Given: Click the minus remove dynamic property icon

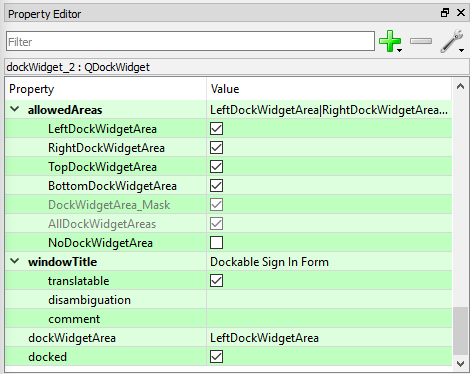Looking at the screenshot, I should (421, 41).
